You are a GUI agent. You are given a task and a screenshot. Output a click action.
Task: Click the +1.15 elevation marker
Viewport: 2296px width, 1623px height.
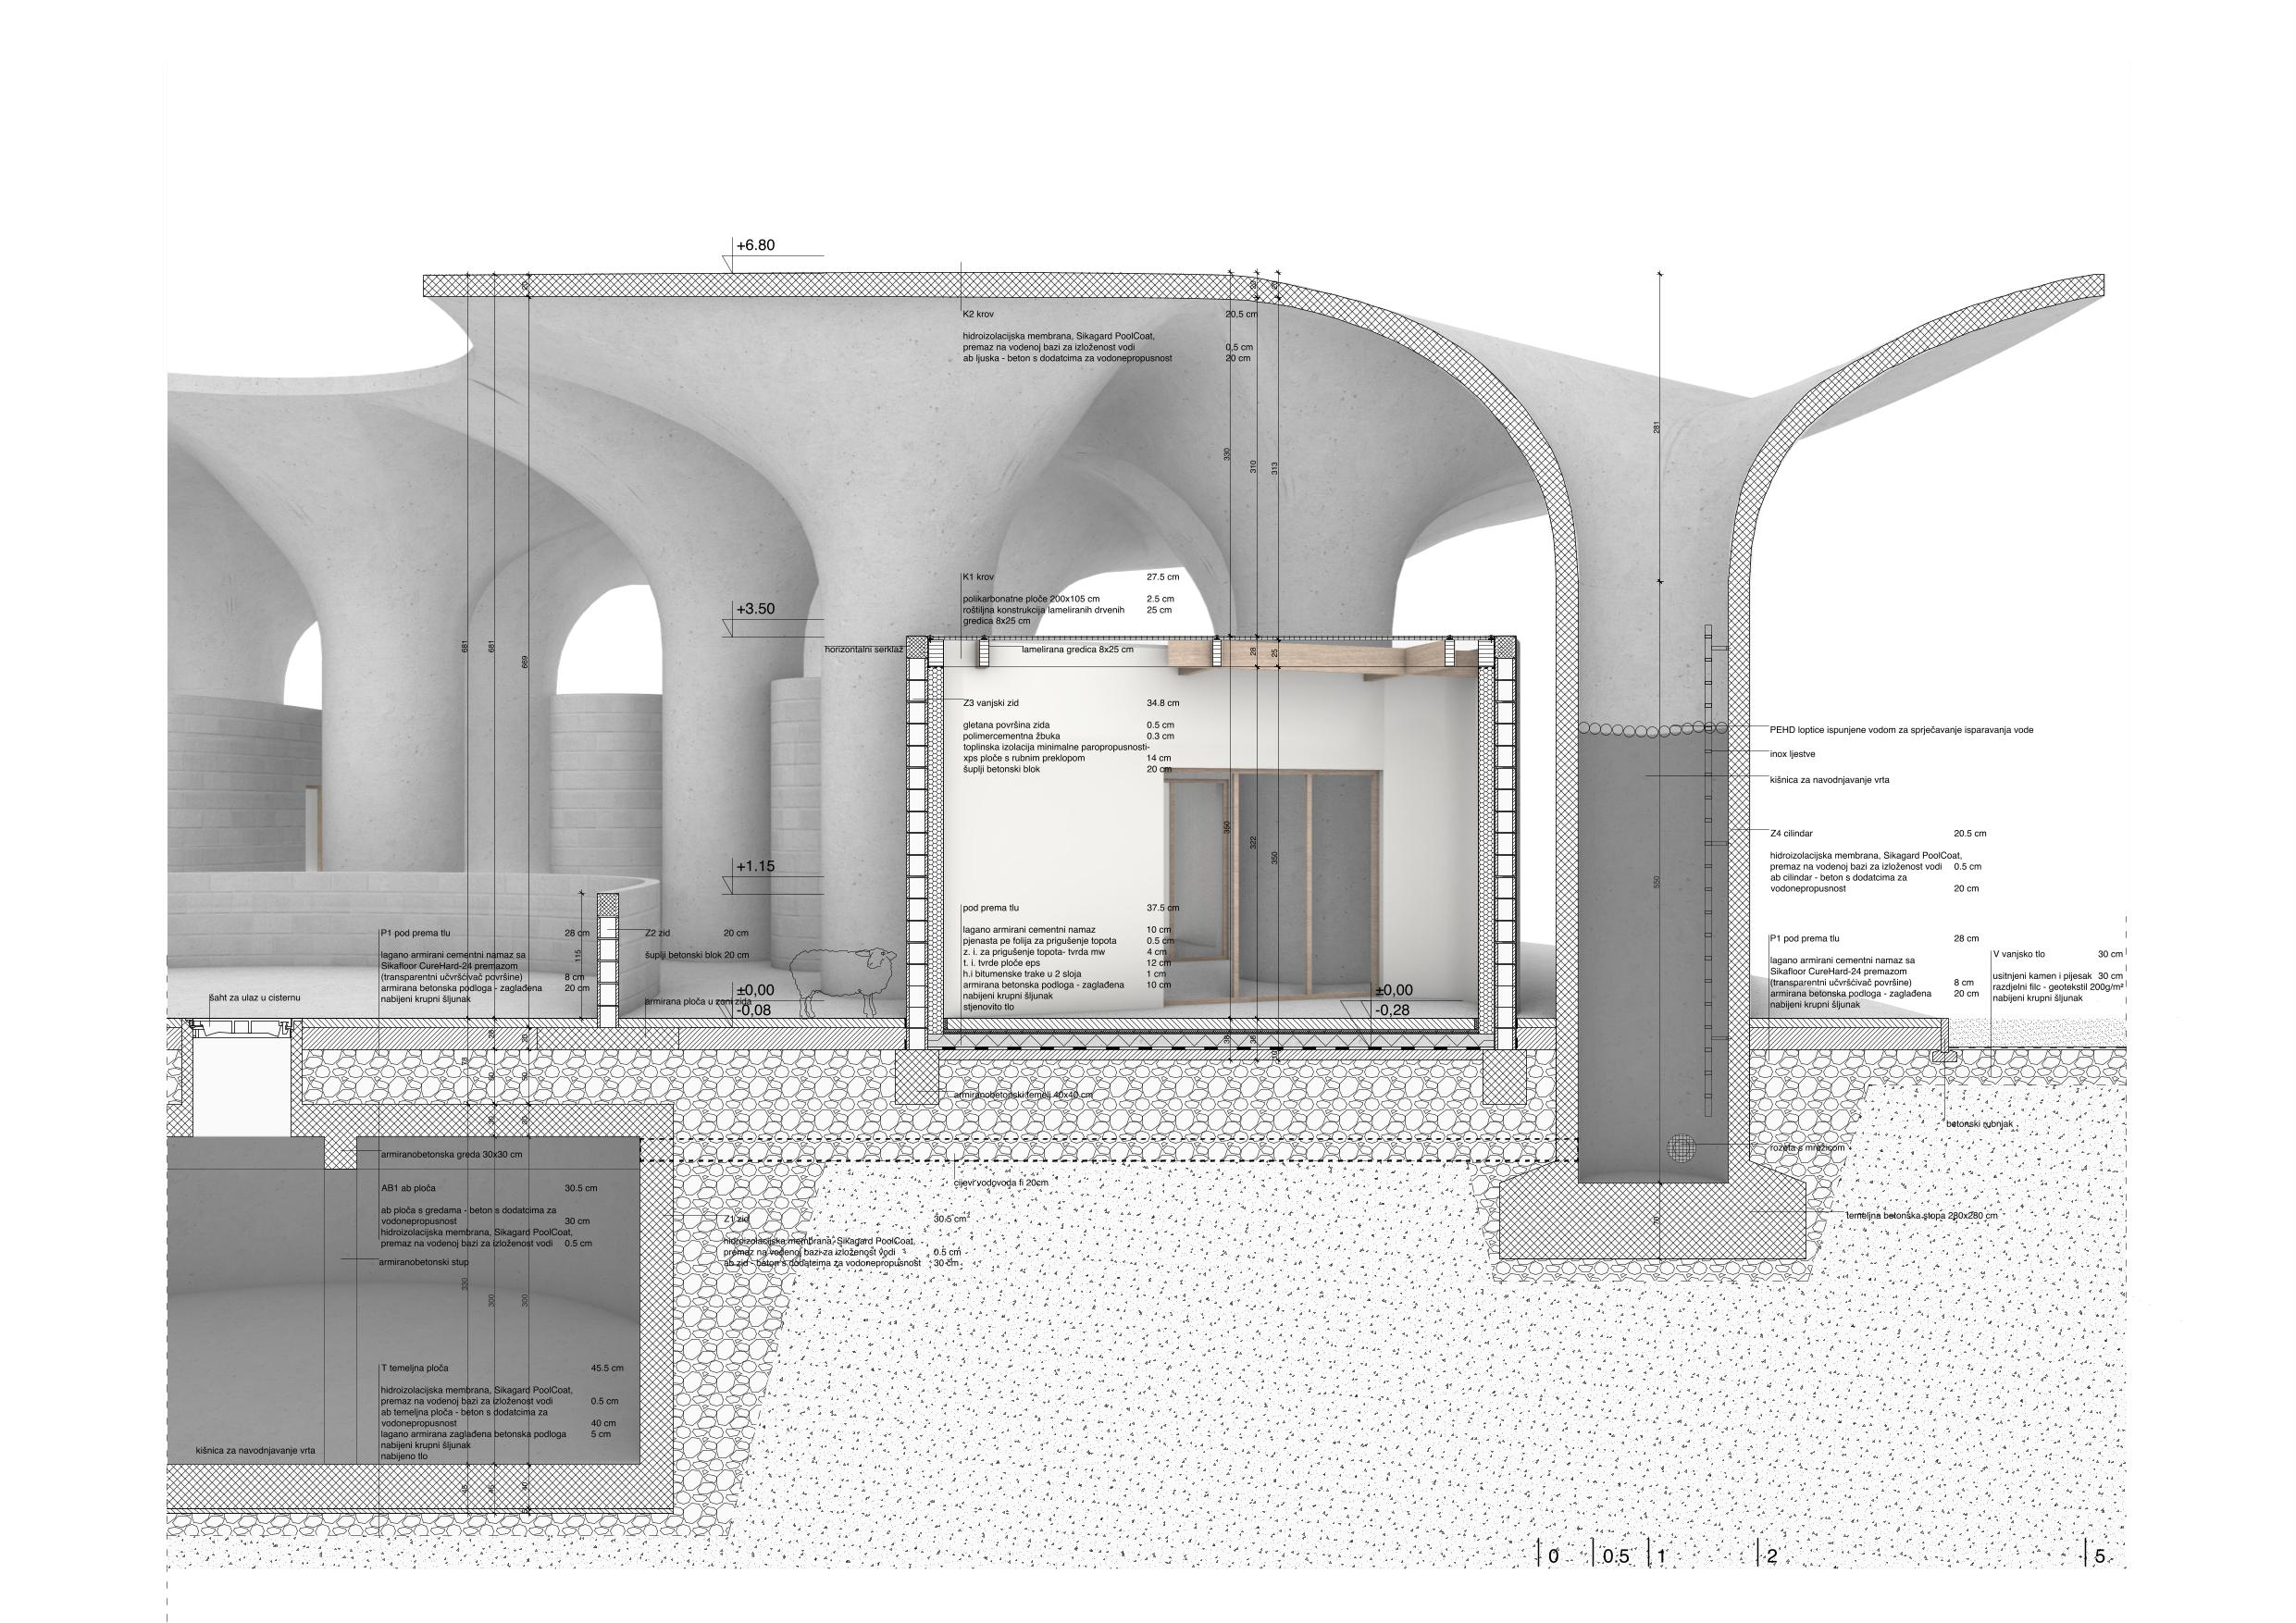tap(755, 867)
